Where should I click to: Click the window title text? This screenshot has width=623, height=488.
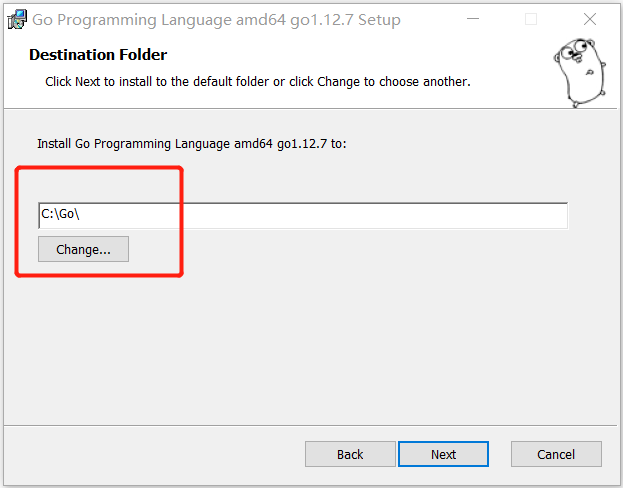216,20
